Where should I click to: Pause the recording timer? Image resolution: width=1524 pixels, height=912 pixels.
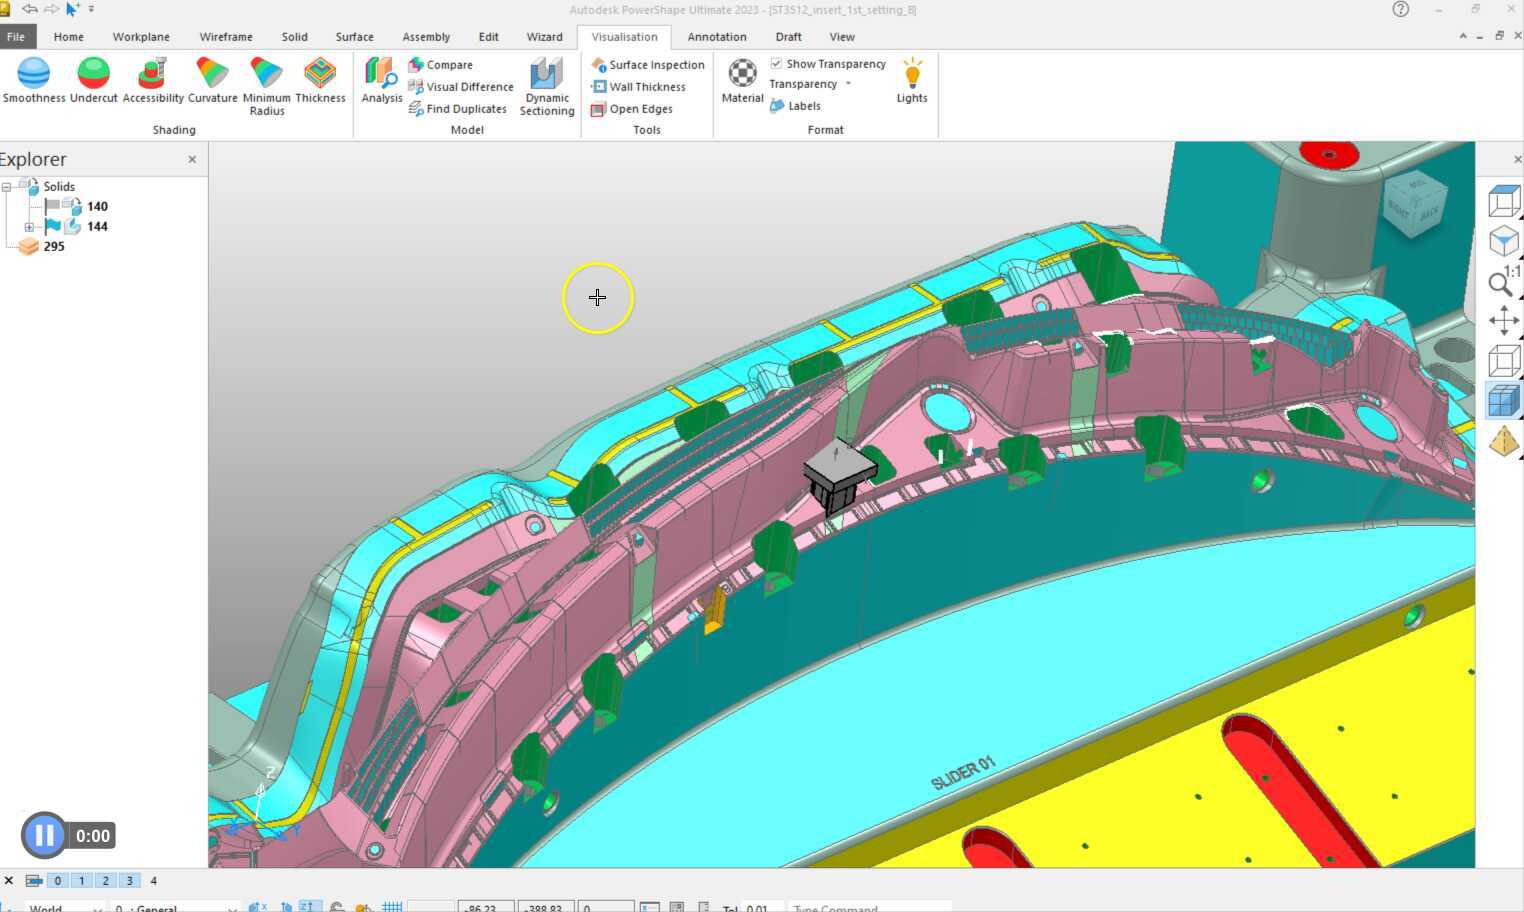44,835
